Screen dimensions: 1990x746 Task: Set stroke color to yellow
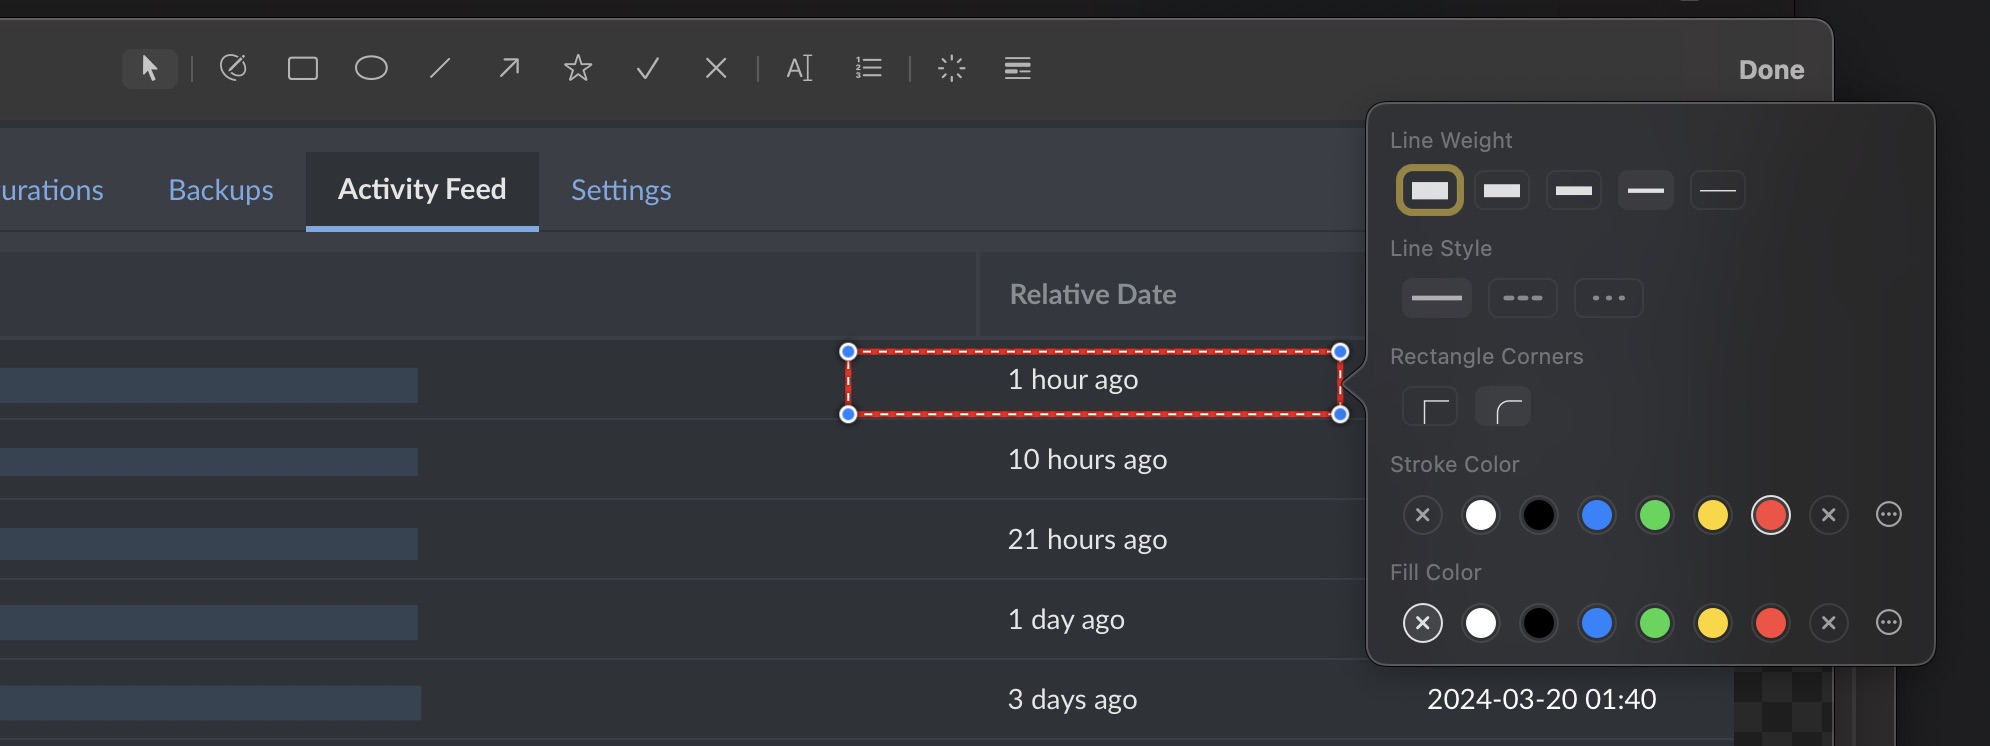[1713, 515]
